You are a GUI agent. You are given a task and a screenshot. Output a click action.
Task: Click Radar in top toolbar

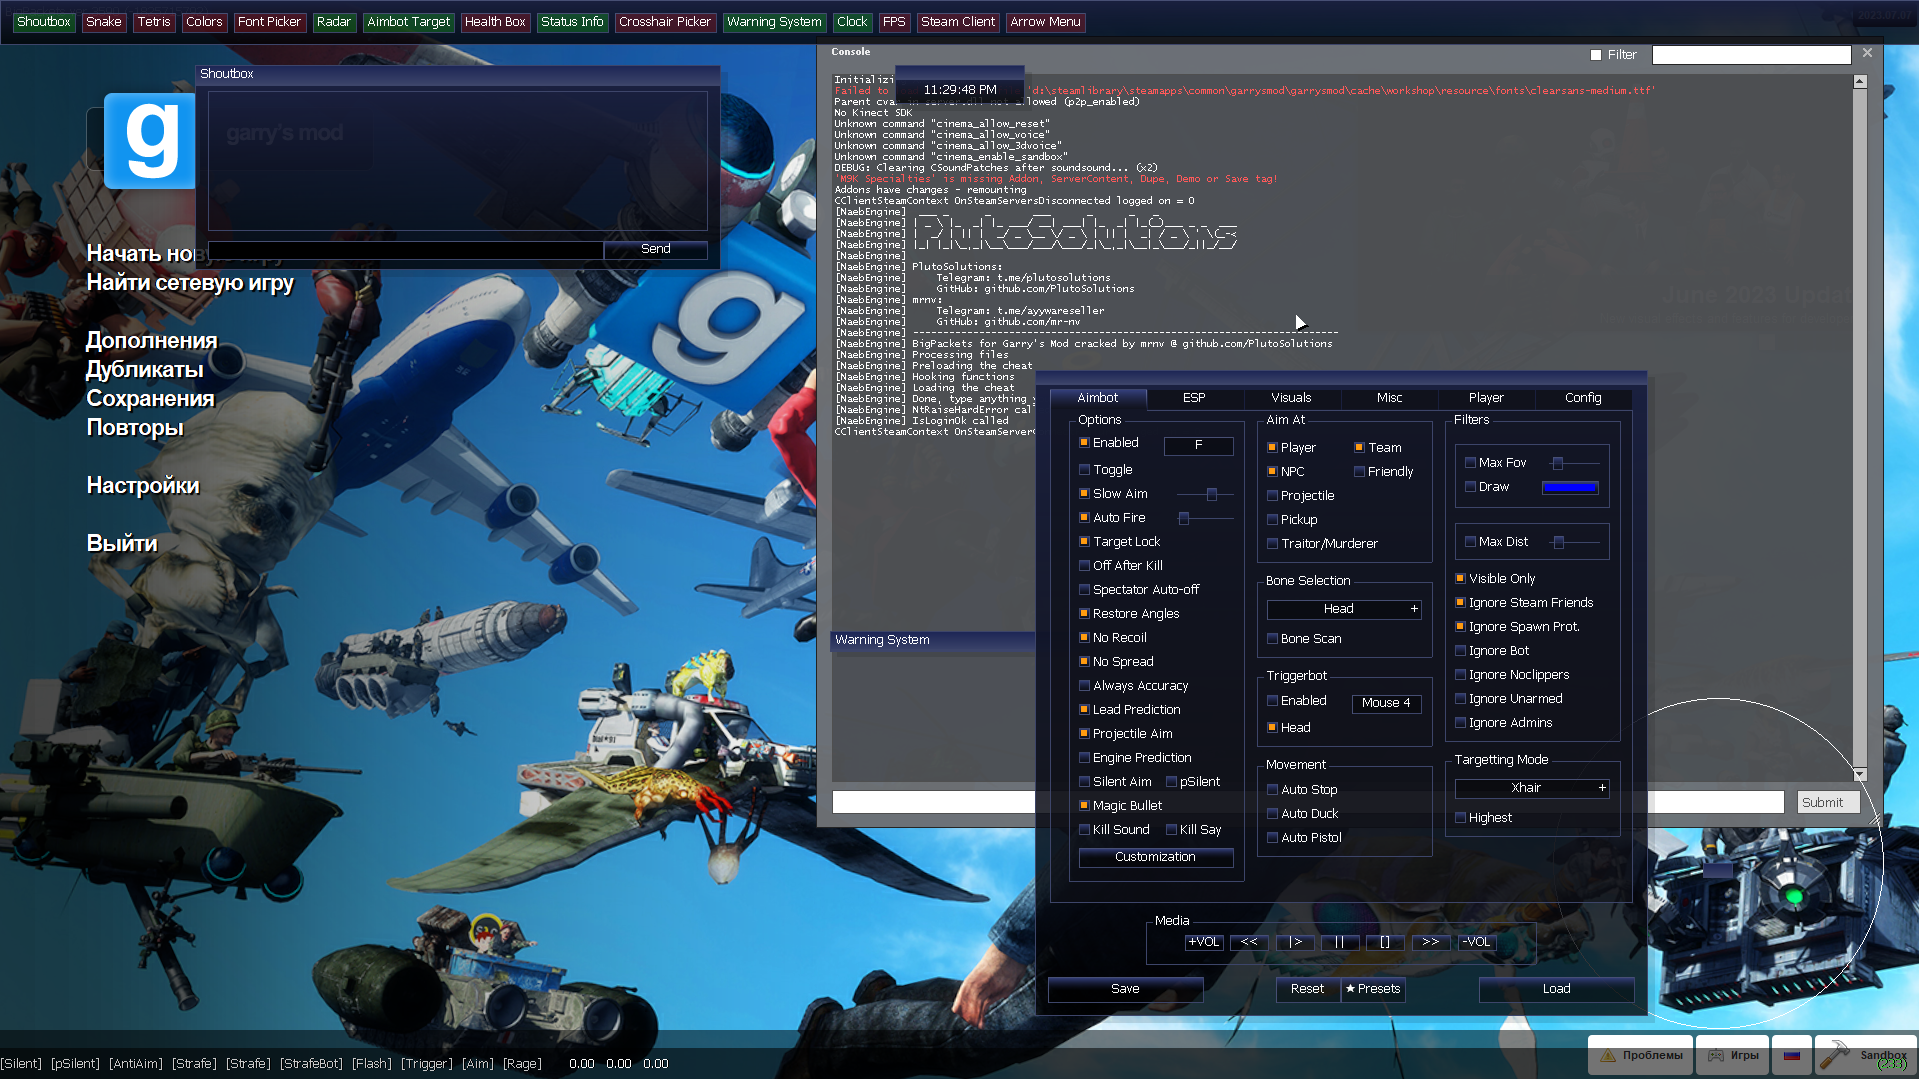[333, 21]
